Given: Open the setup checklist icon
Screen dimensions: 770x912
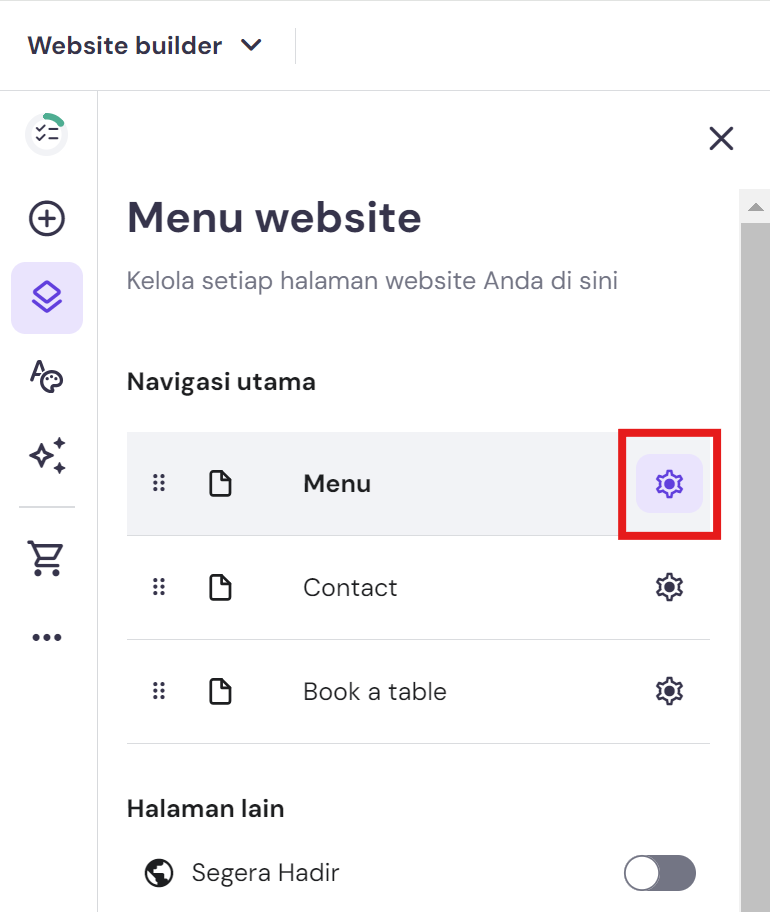Looking at the screenshot, I should pos(46,133).
